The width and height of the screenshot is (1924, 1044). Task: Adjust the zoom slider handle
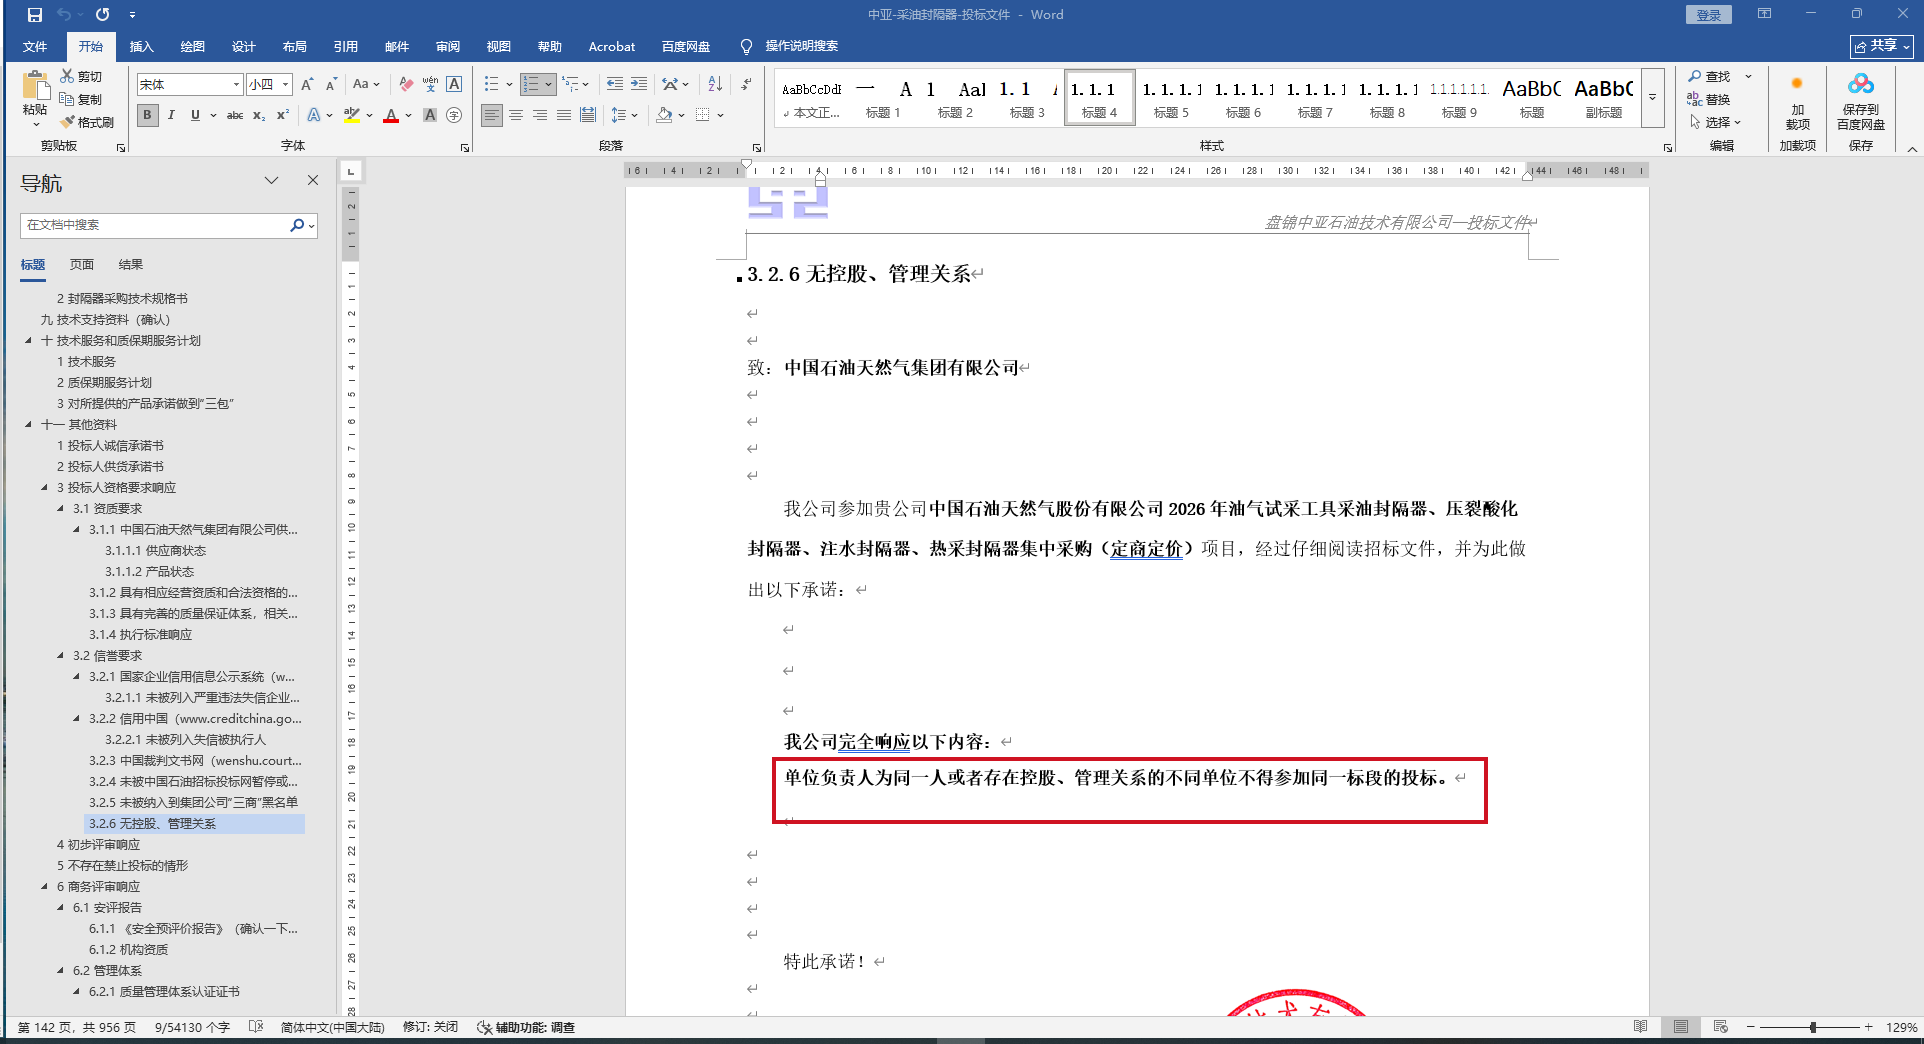click(x=1812, y=1027)
